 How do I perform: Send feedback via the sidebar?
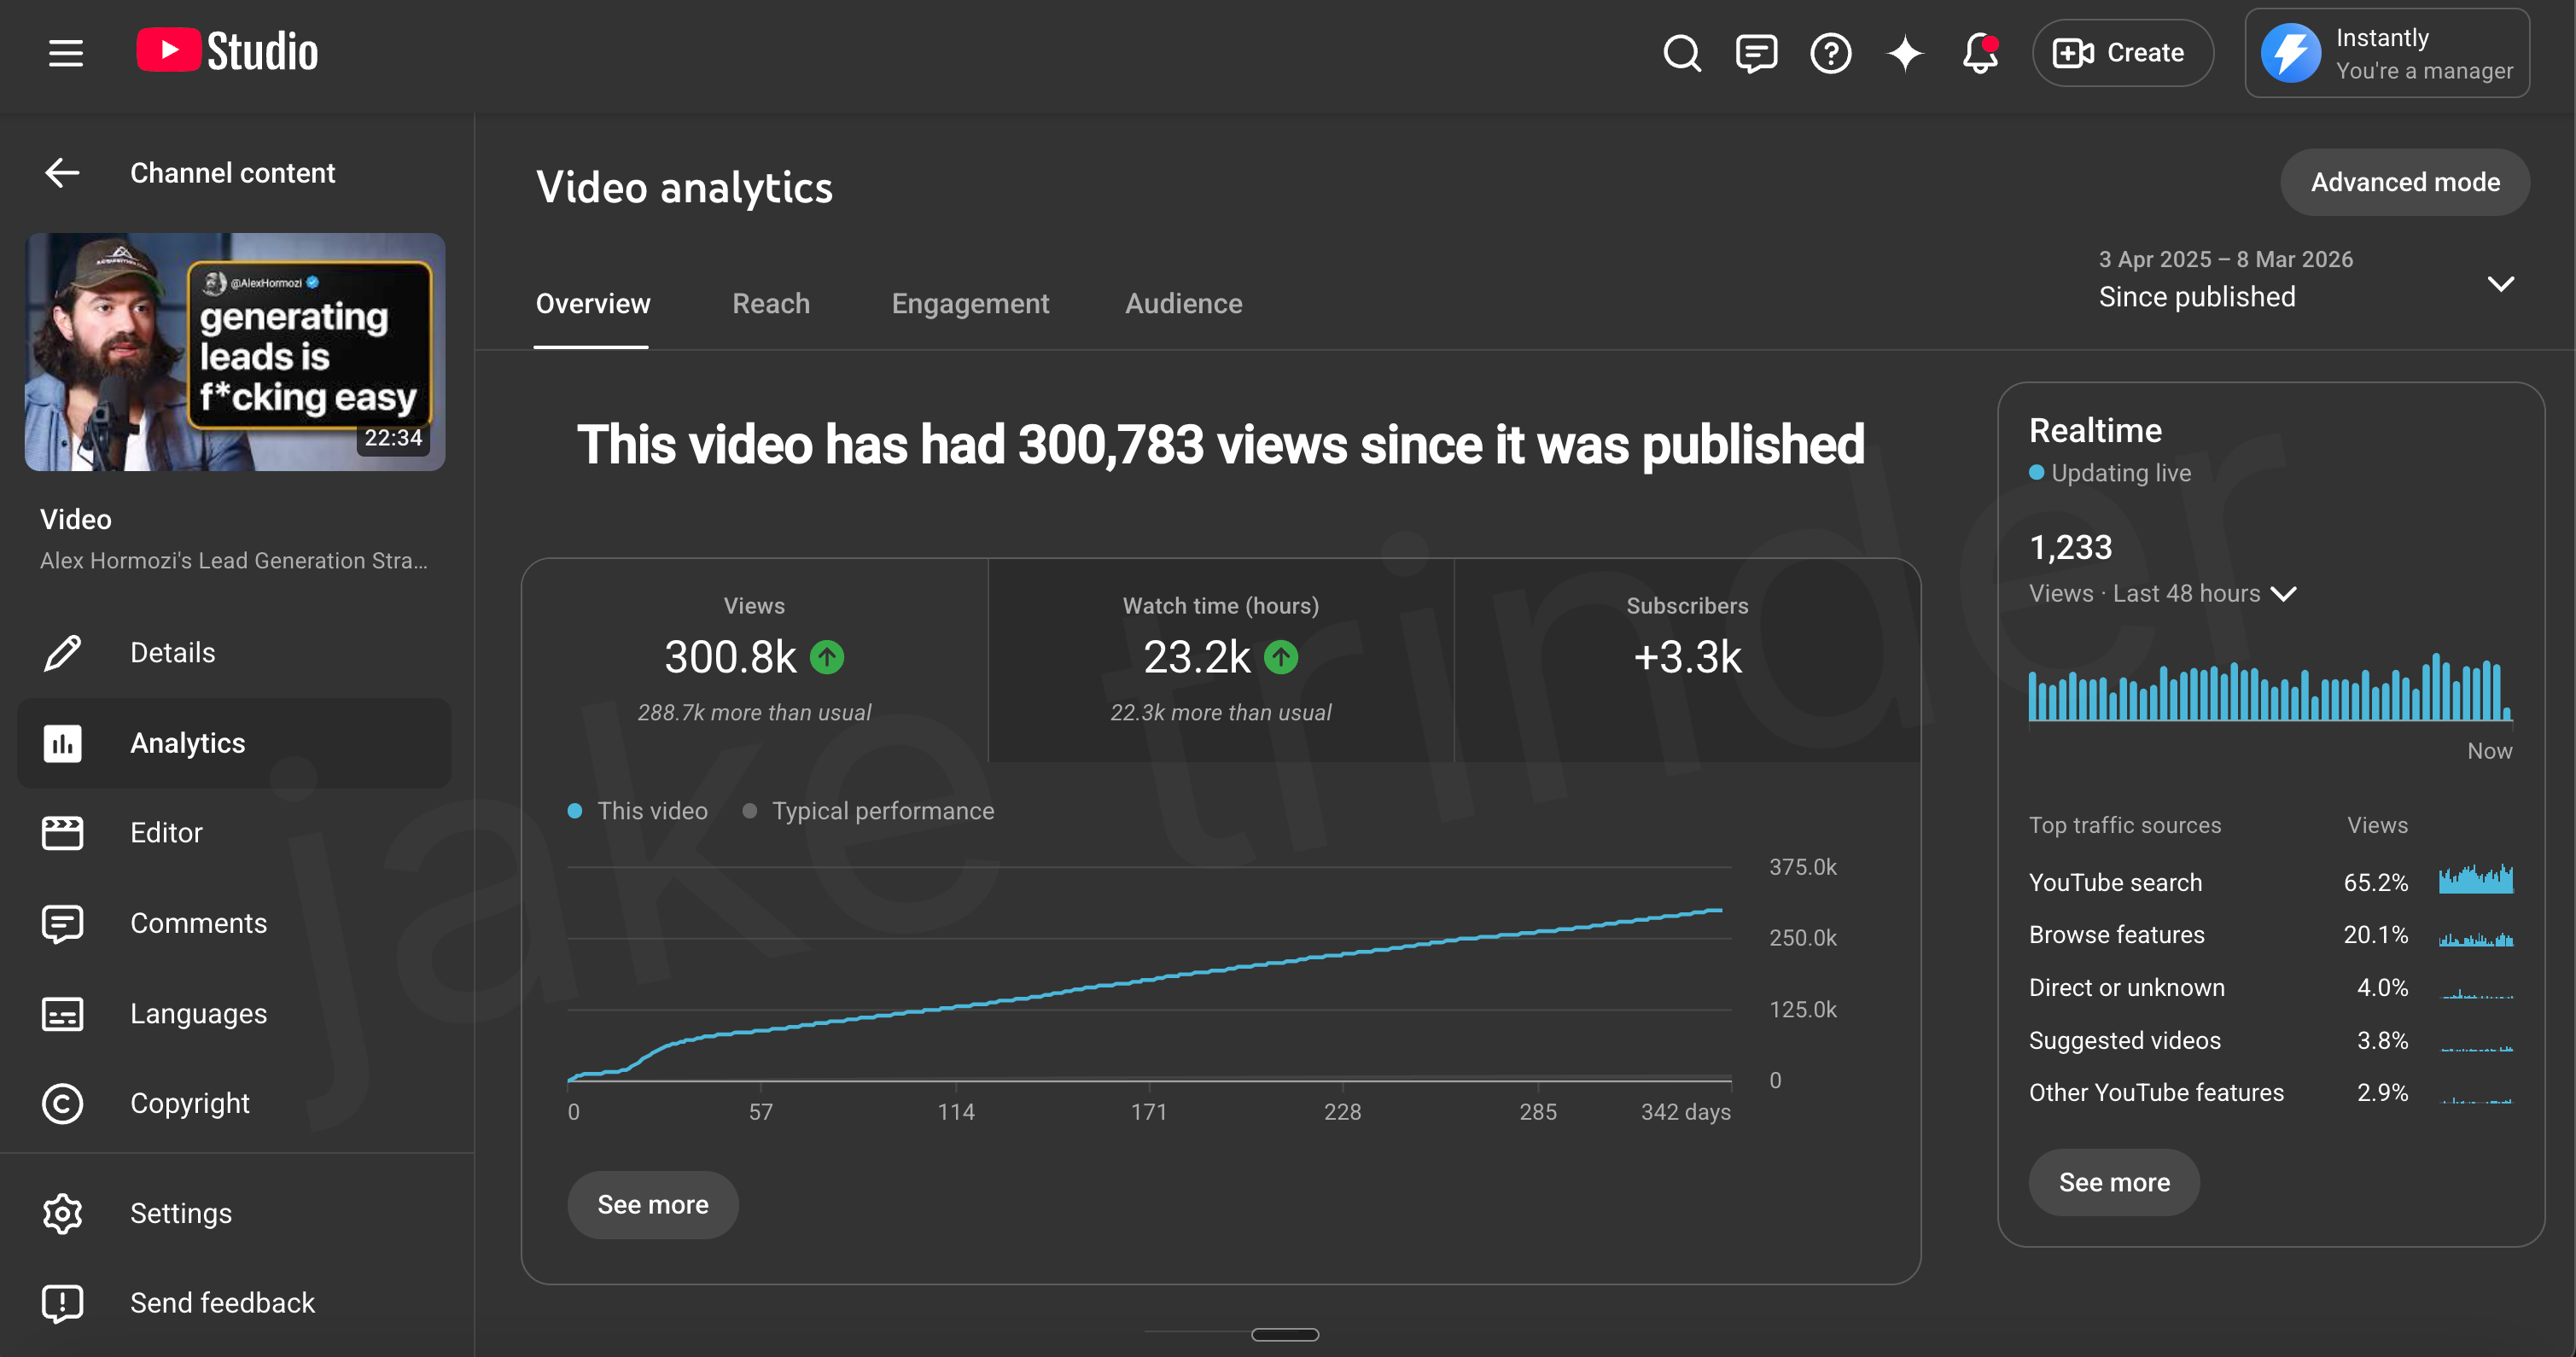222,1302
